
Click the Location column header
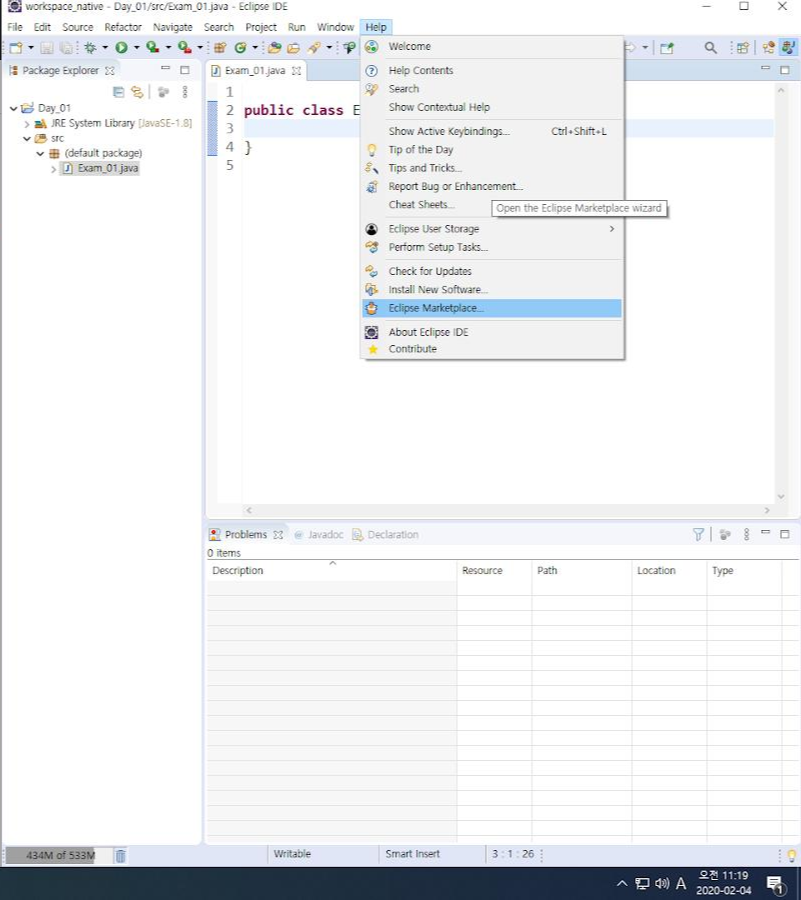coord(669,571)
